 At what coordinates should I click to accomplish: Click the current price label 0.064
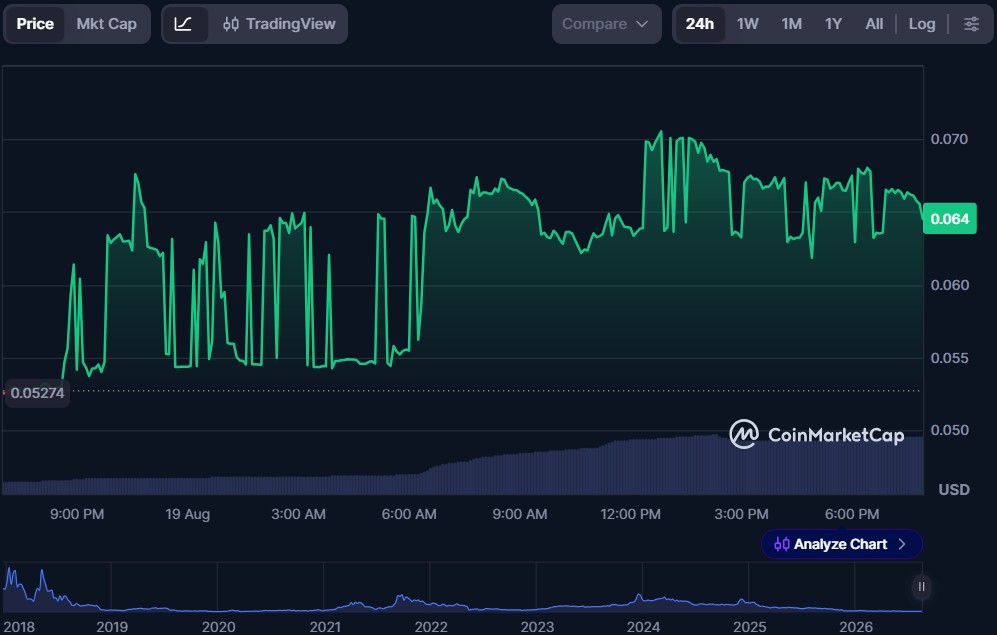point(949,219)
